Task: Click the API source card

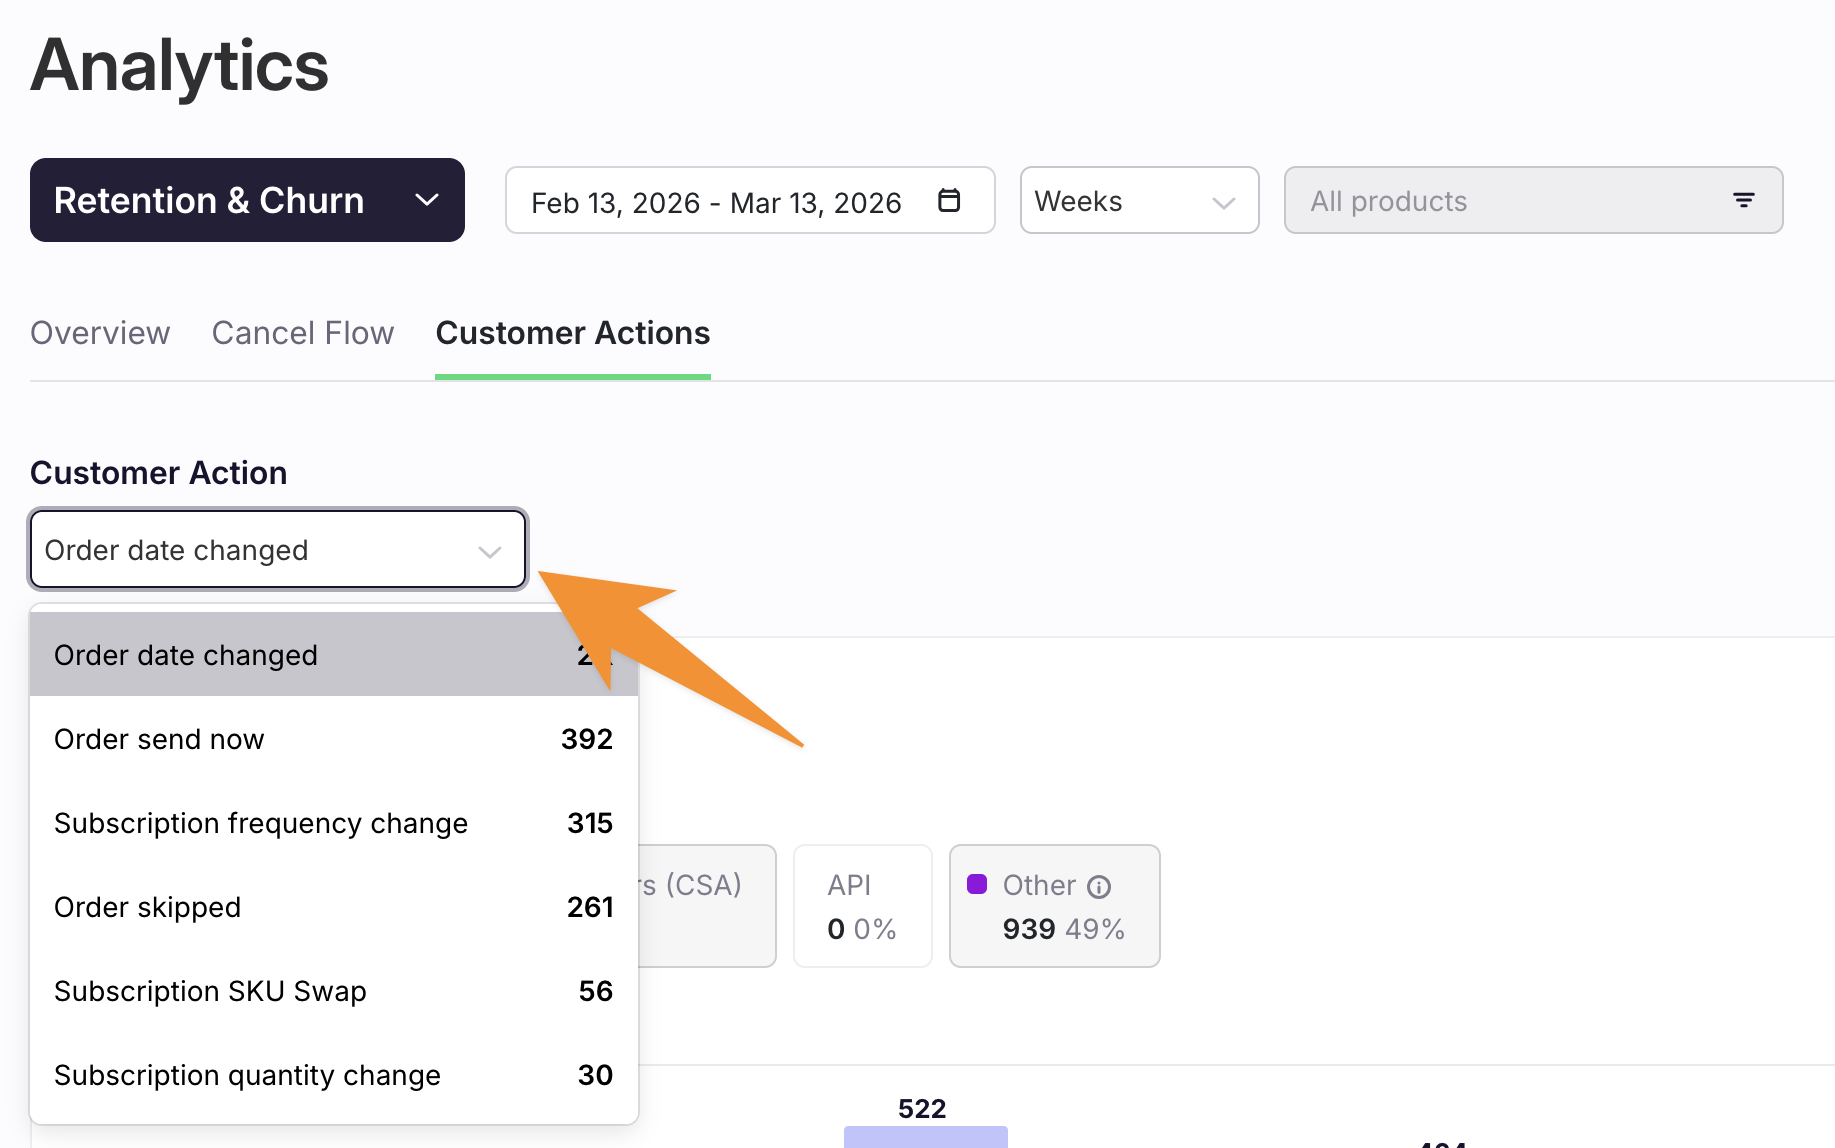Action: (x=862, y=906)
